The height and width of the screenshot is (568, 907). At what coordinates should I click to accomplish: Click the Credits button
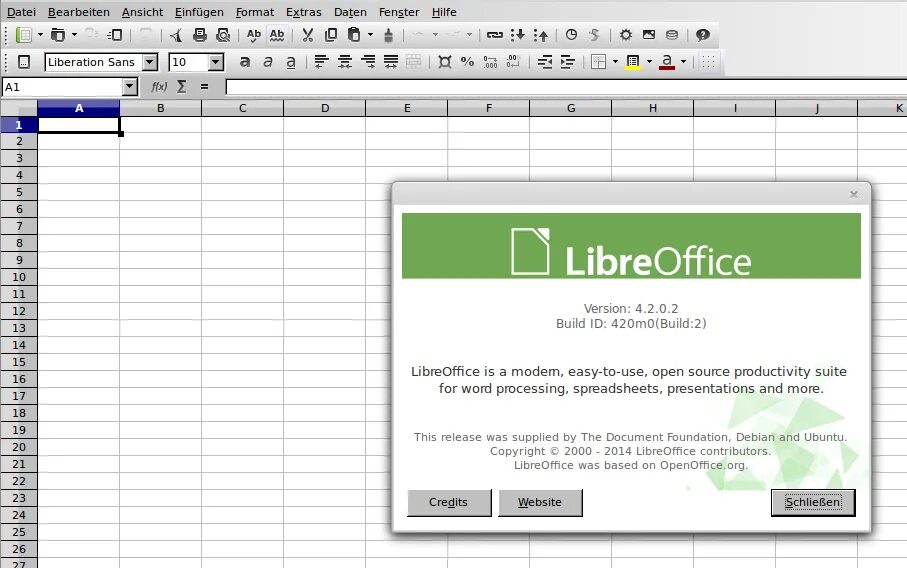(x=449, y=503)
